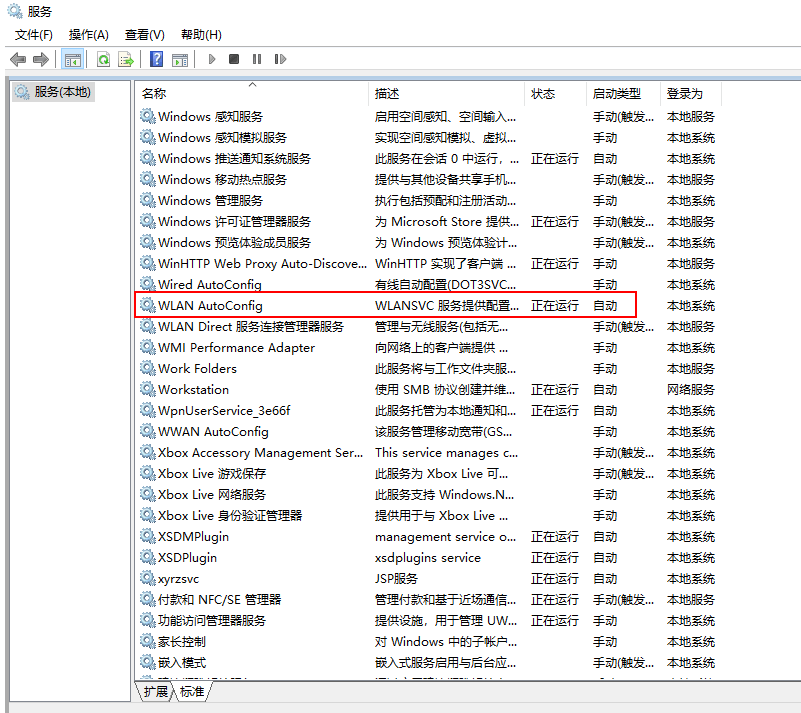The height and width of the screenshot is (713, 801).
Task: Click 正在运行 status of WLAN AutoConfig
Action: coord(555,305)
